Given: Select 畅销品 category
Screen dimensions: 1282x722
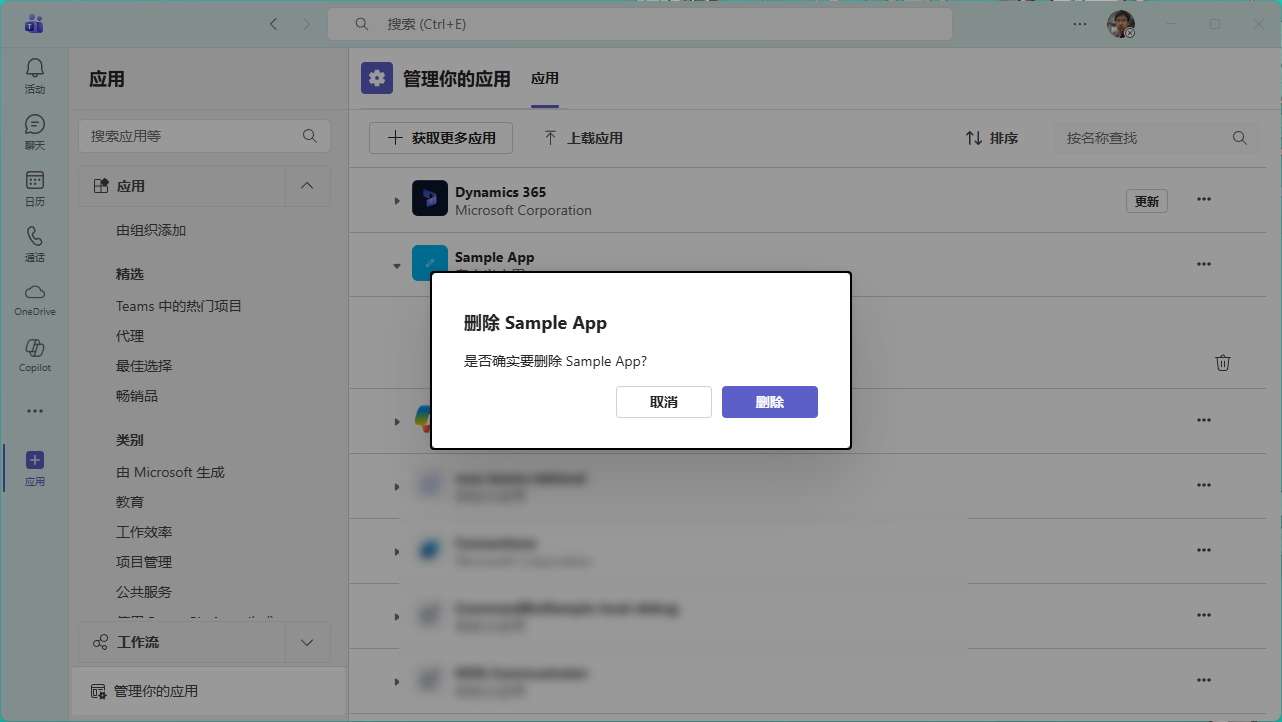Looking at the screenshot, I should pyautogui.click(x=137, y=396).
